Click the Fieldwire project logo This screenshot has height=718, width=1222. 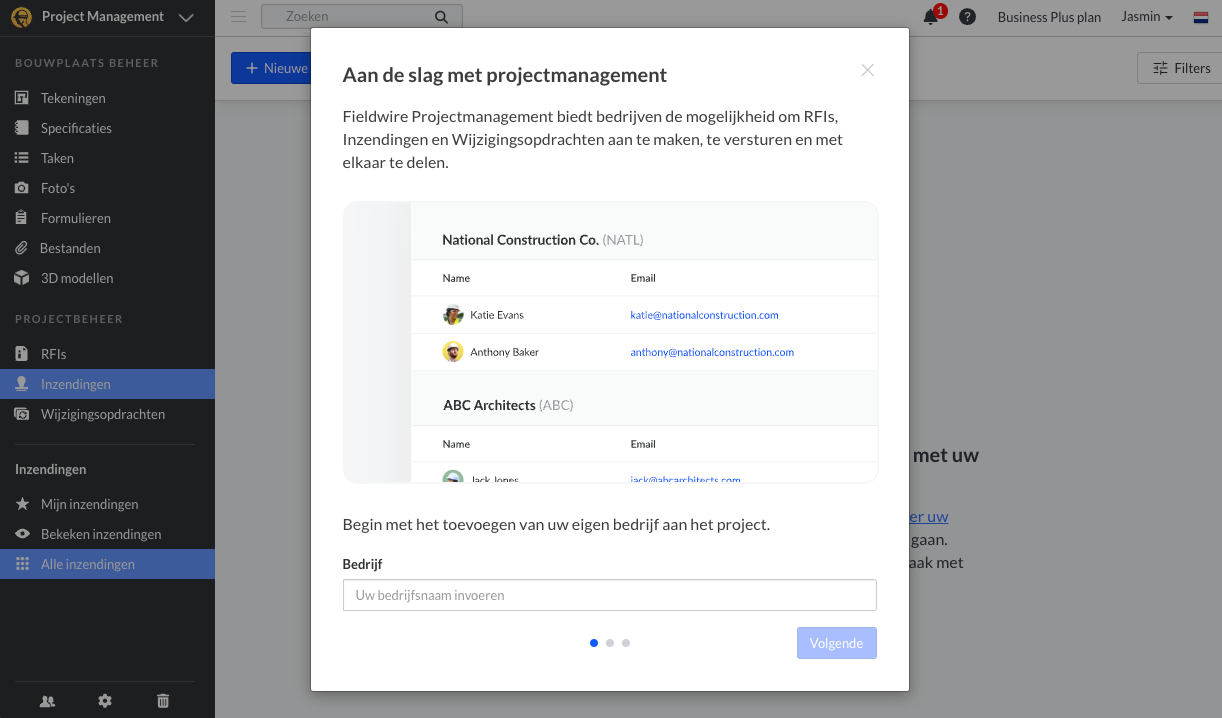pyautogui.click(x=21, y=17)
